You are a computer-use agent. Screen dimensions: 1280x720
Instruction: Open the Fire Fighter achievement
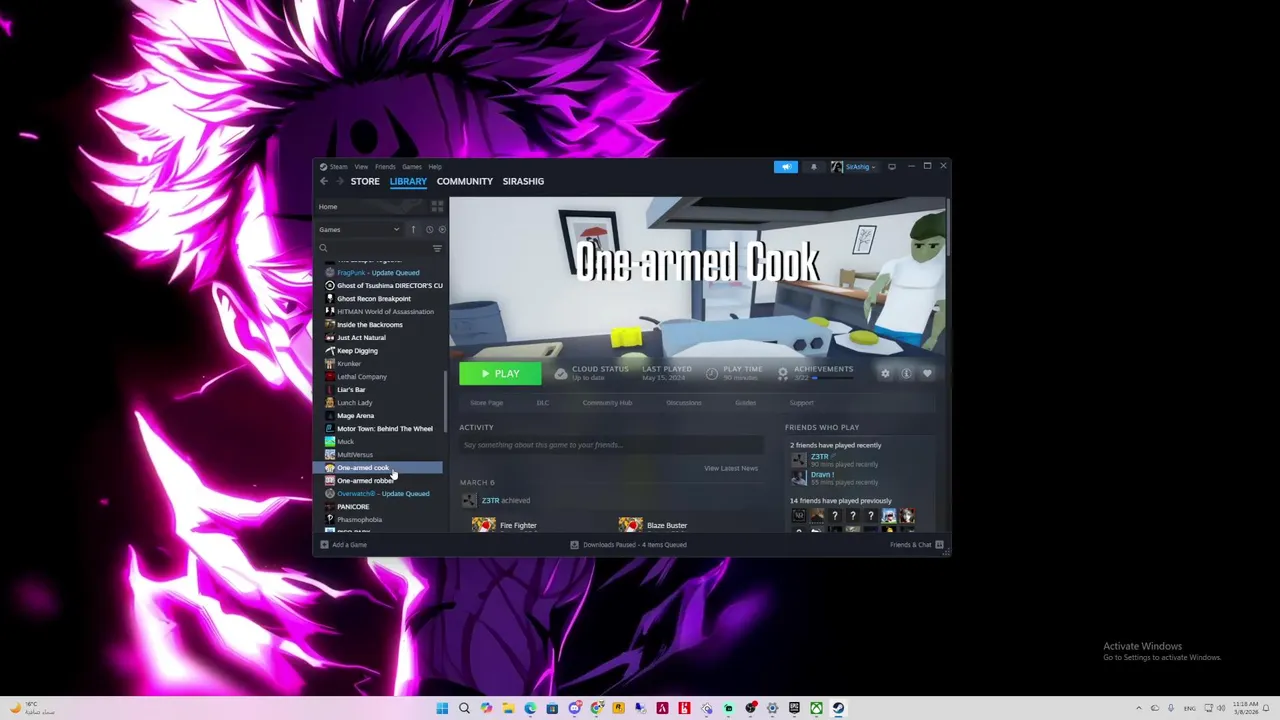[x=518, y=525]
